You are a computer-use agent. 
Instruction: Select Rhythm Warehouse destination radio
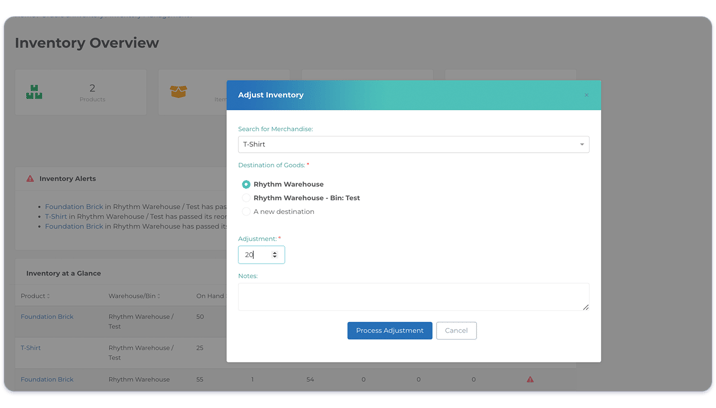coord(246,184)
